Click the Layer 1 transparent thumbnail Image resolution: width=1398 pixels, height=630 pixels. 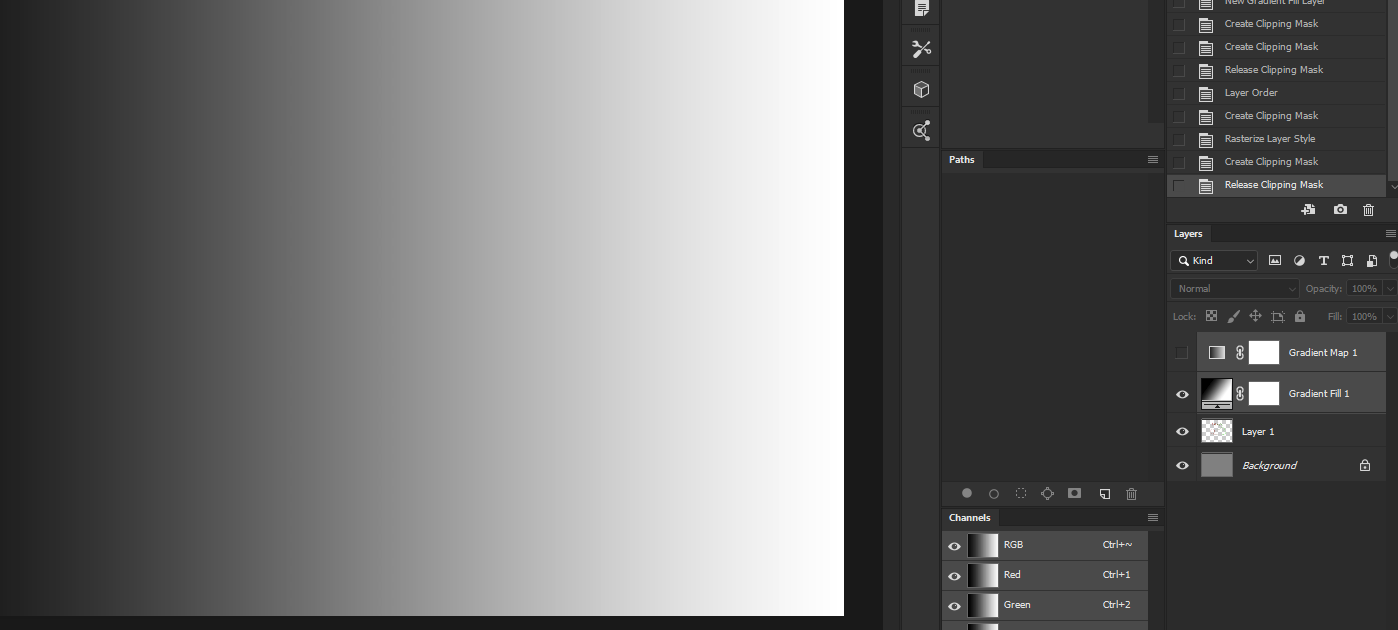[x=1217, y=431]
